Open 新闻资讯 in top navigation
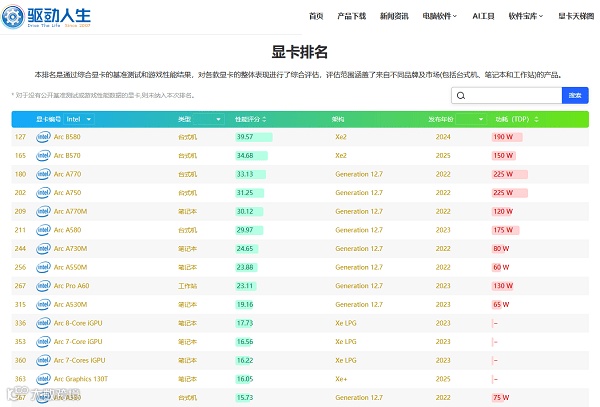 (x=394, y=16)
